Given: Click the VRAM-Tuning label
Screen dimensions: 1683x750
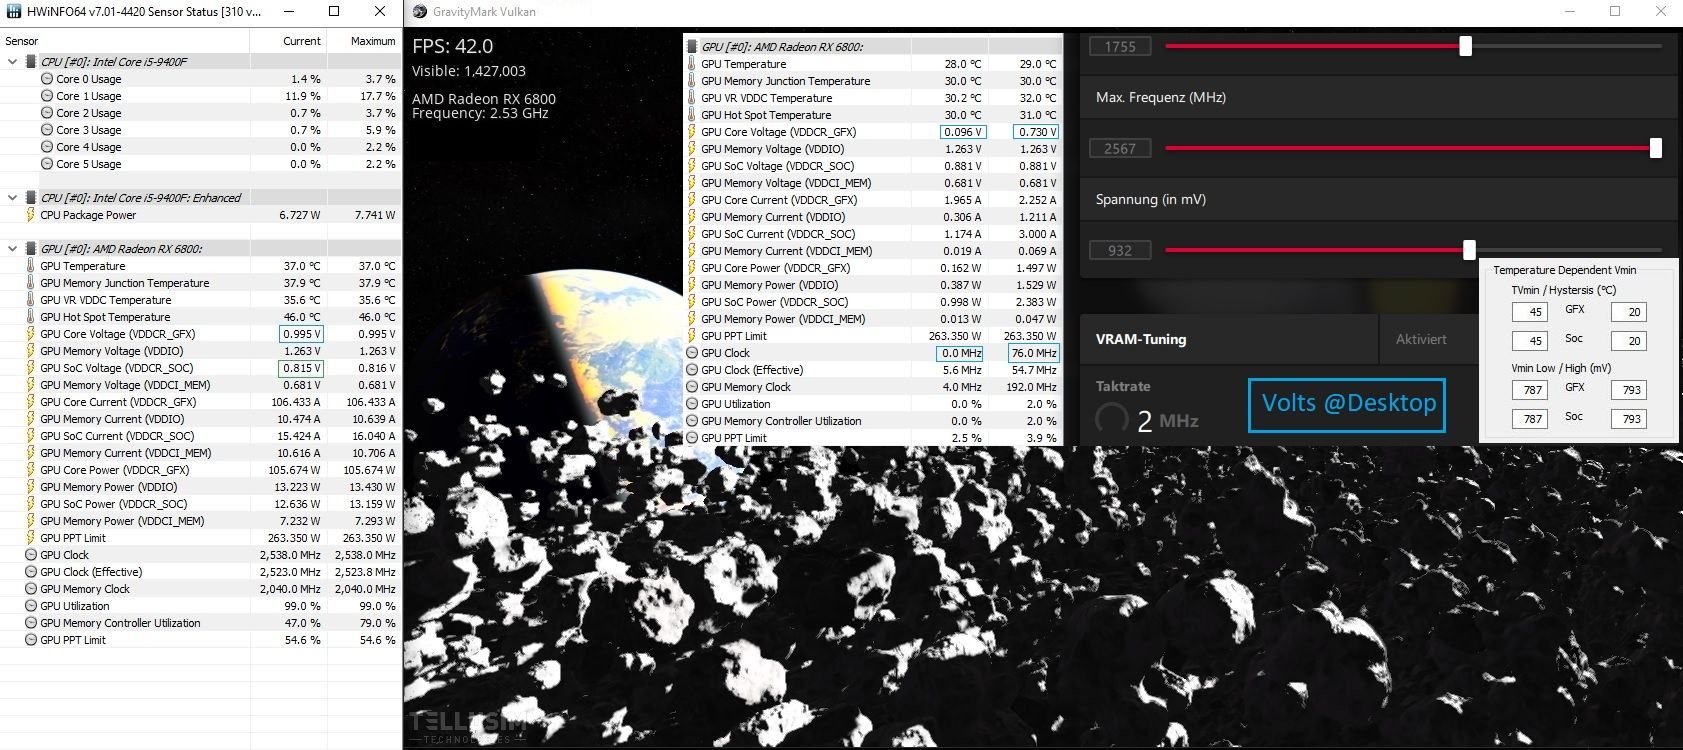Looking at the screenshot, I should (x=1141, y=339).
